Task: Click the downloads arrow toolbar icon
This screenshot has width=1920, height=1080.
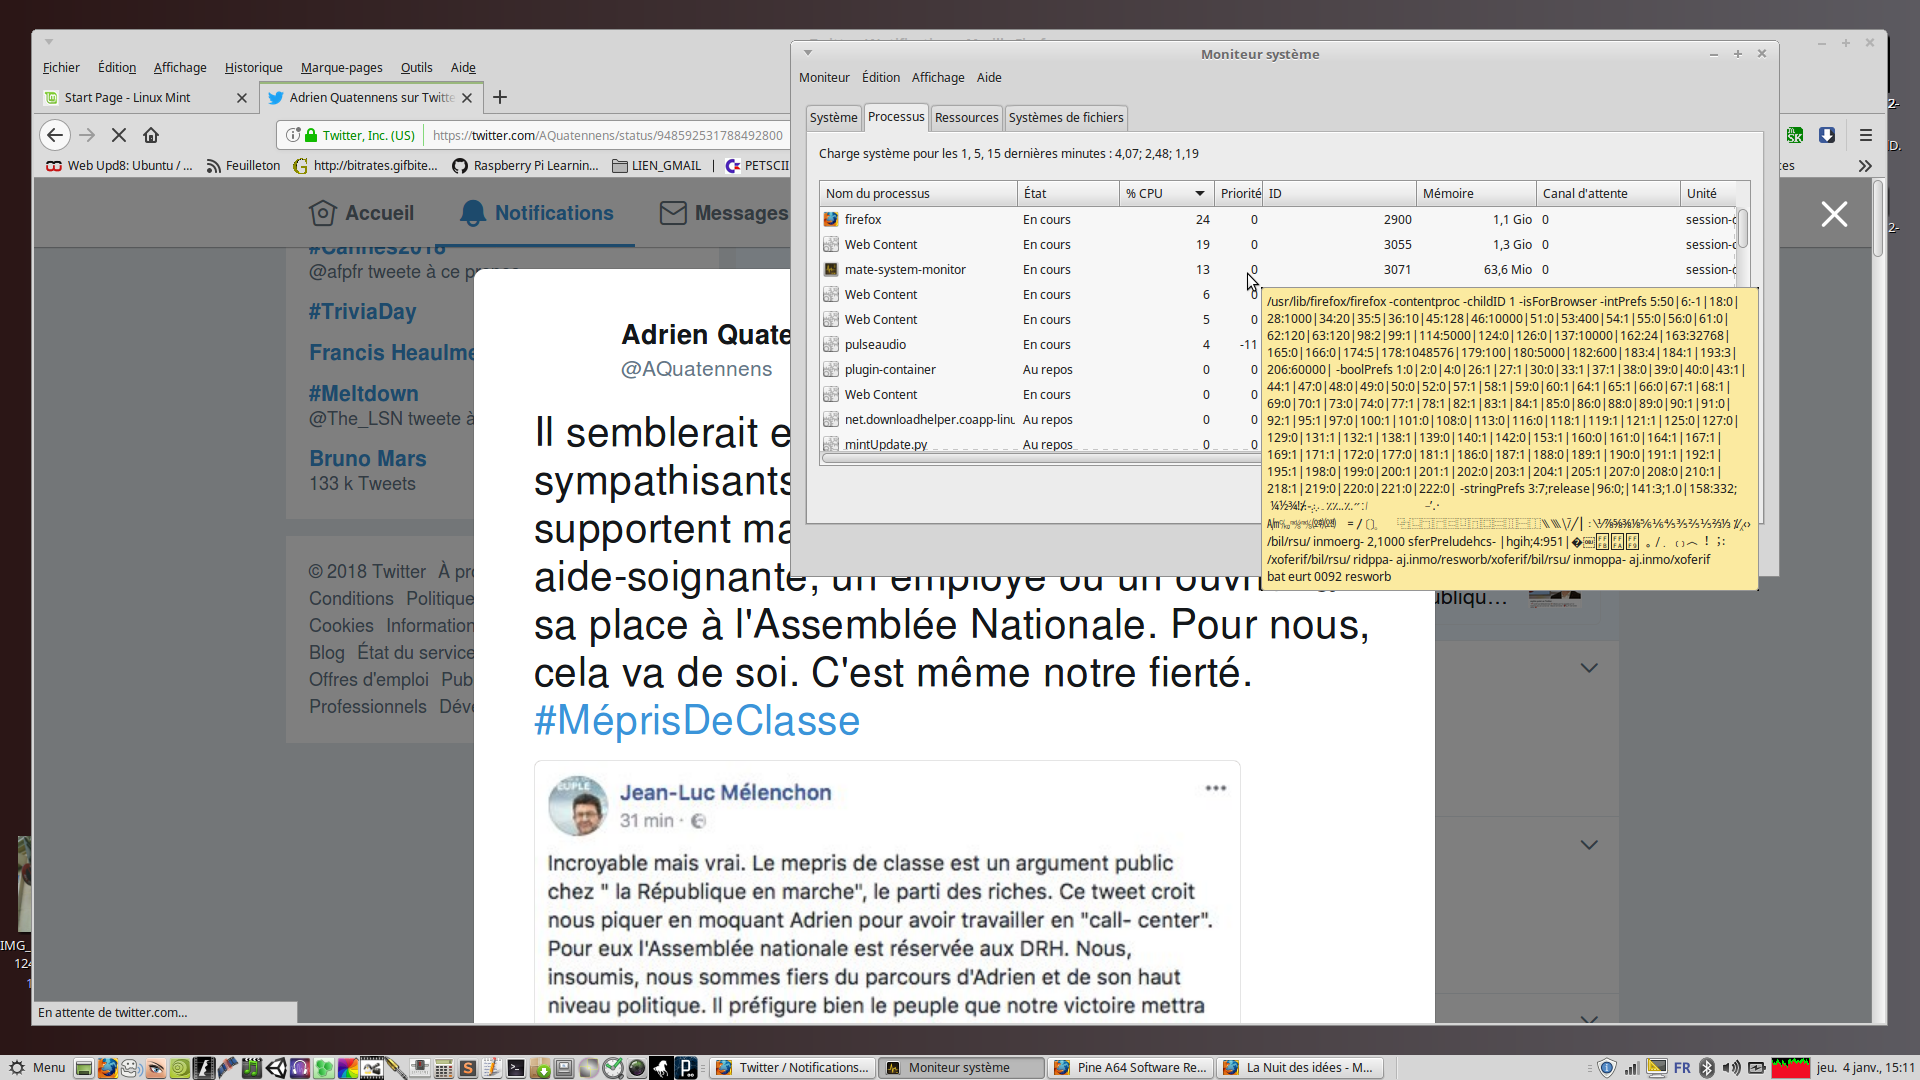Action: point(1827,135)
